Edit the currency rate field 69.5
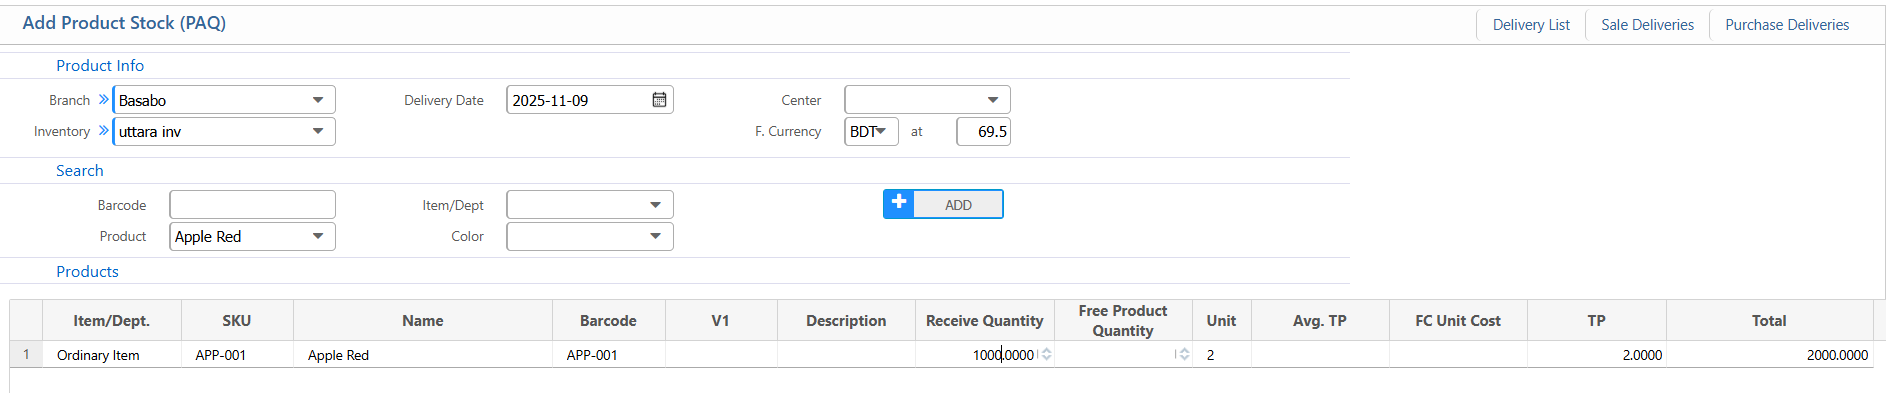 coord(983,131)
